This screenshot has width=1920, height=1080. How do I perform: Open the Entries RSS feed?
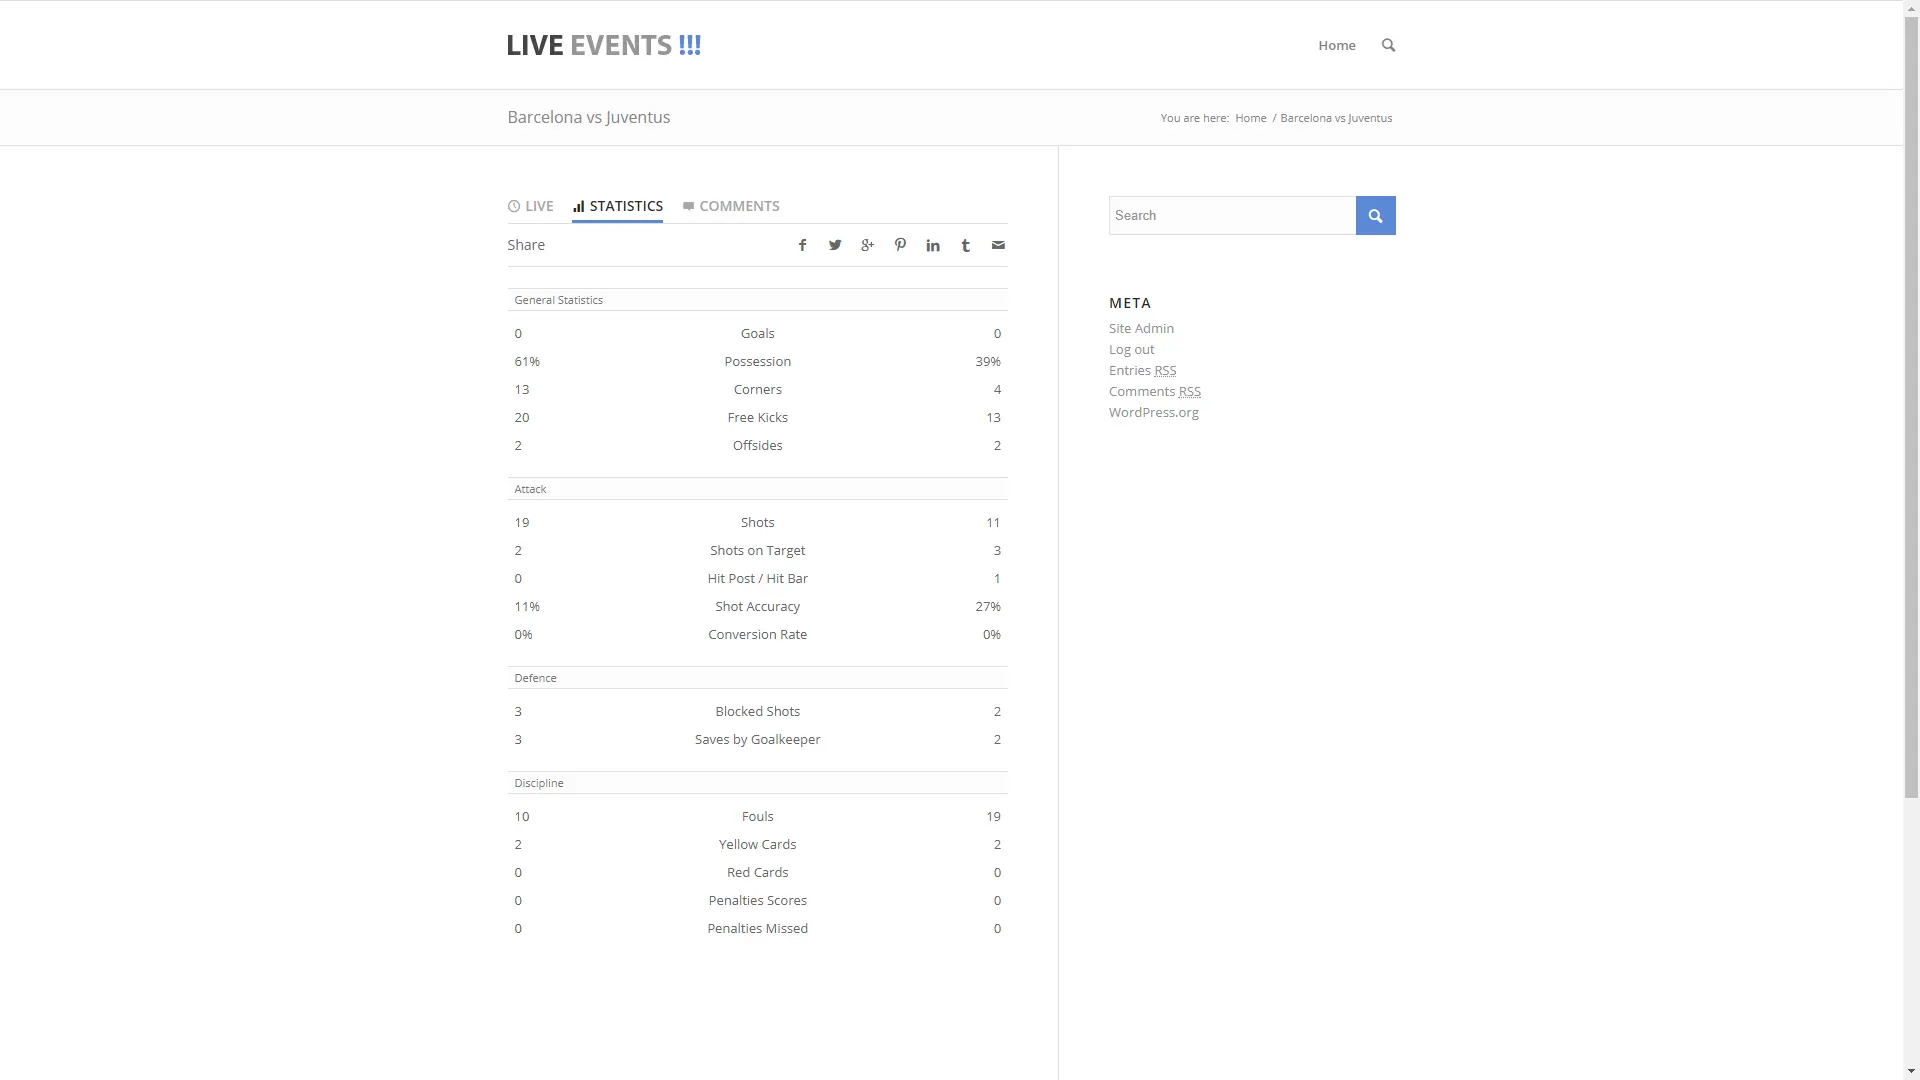pyautogui.click(x=1142, y=370)
